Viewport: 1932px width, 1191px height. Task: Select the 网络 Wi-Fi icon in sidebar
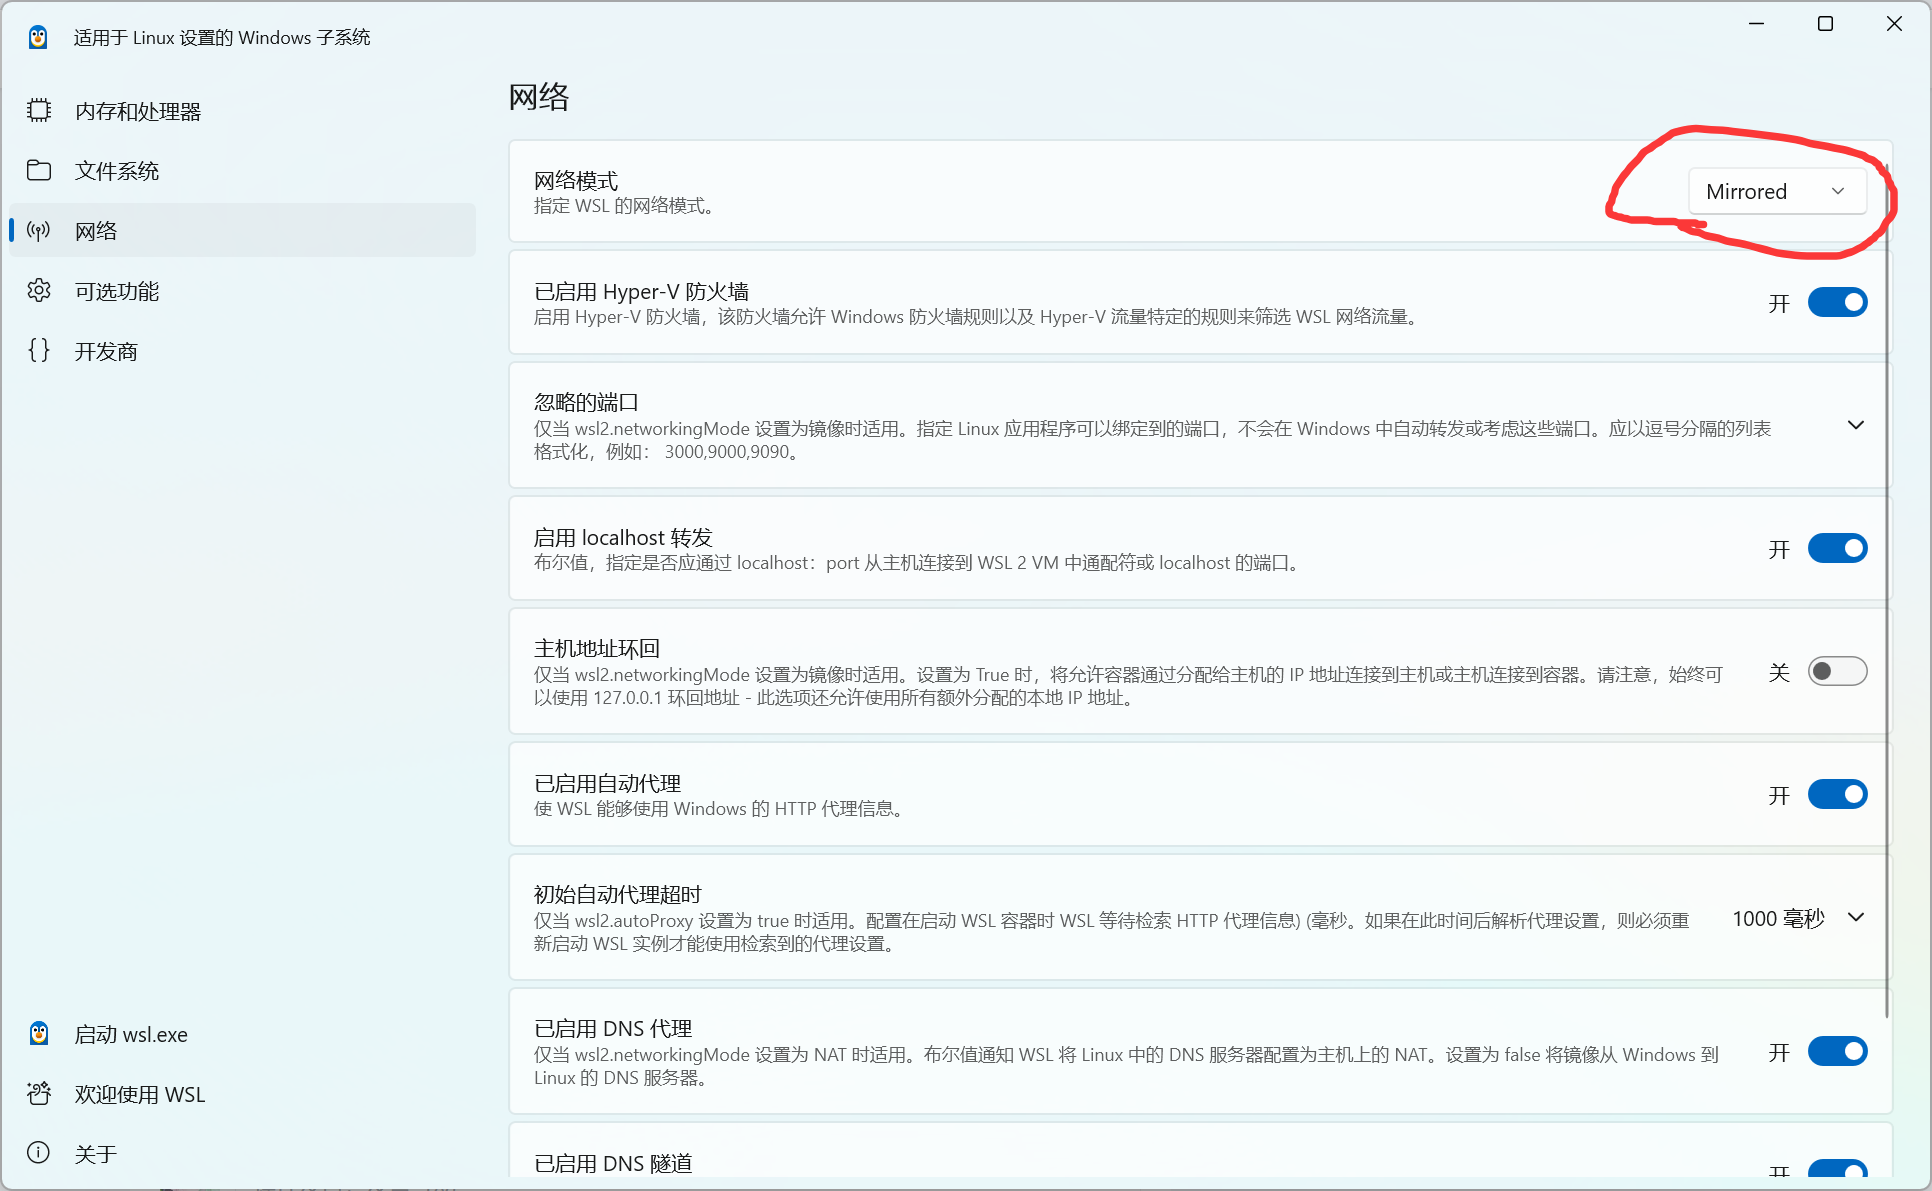39,230
